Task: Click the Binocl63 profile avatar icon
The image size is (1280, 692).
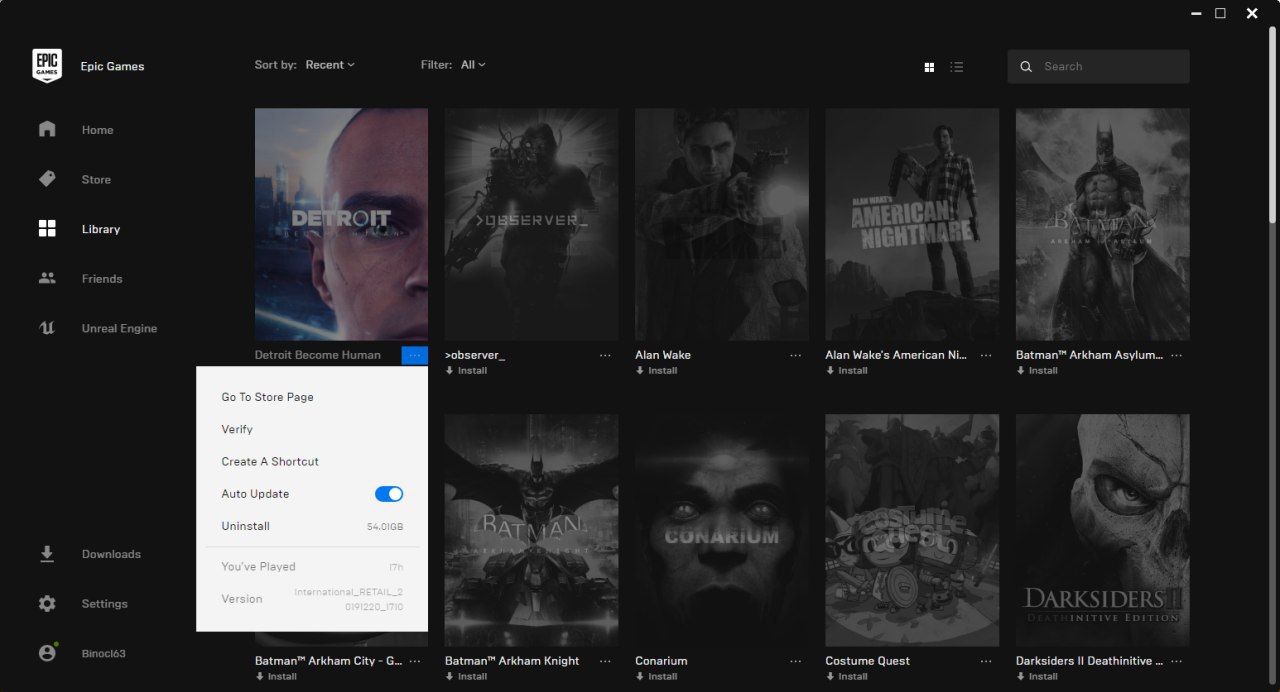Action: pyautogui.click(x=47, y=653)
